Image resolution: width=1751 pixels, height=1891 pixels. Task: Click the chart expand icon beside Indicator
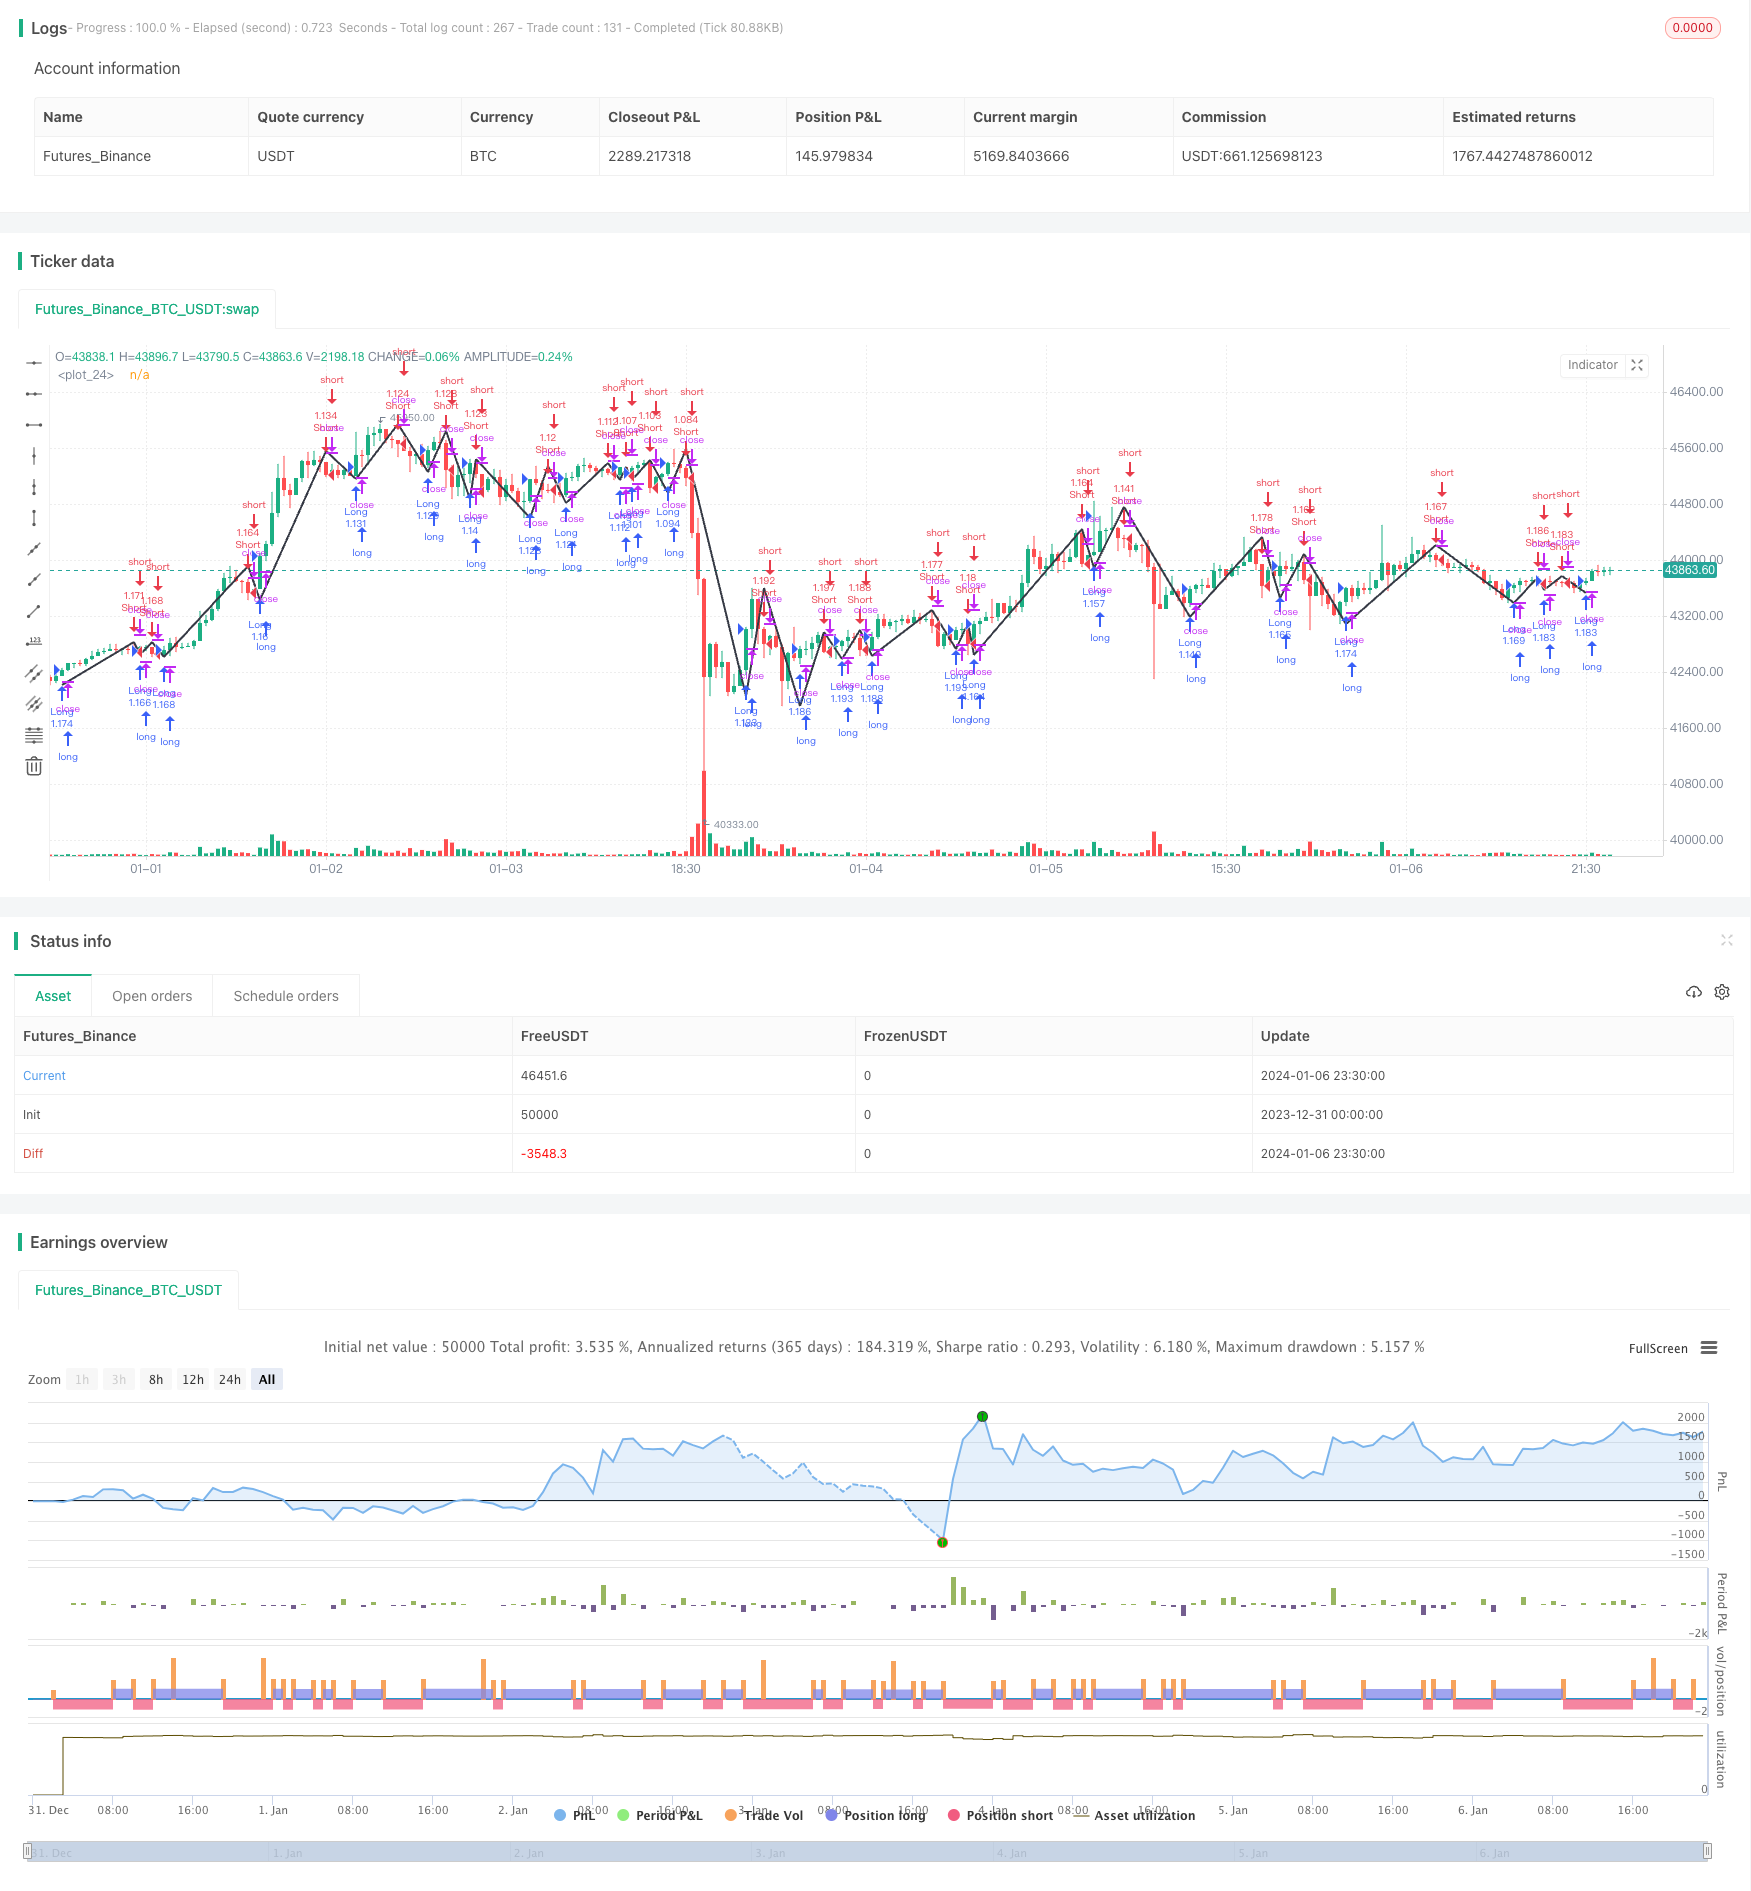1637,366
